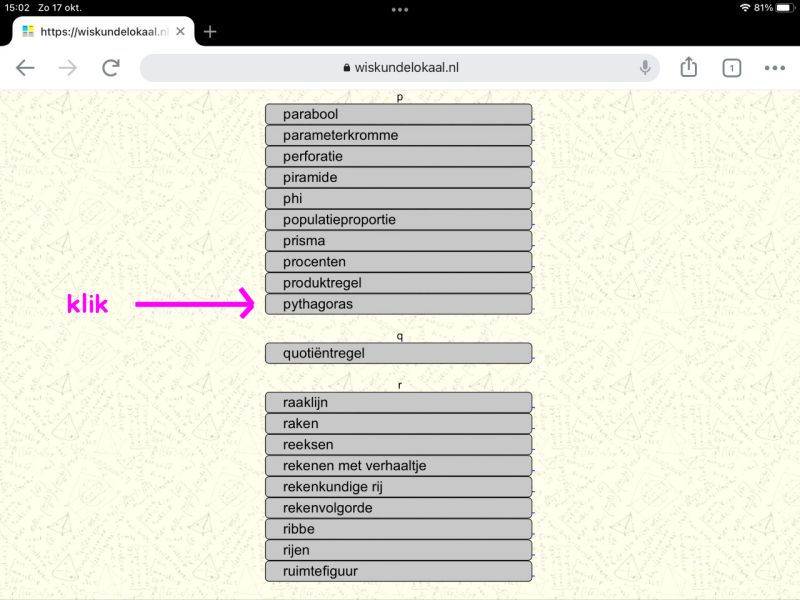Open the quotiëntregel topic
800x600 pixels.
pos(398,353)
